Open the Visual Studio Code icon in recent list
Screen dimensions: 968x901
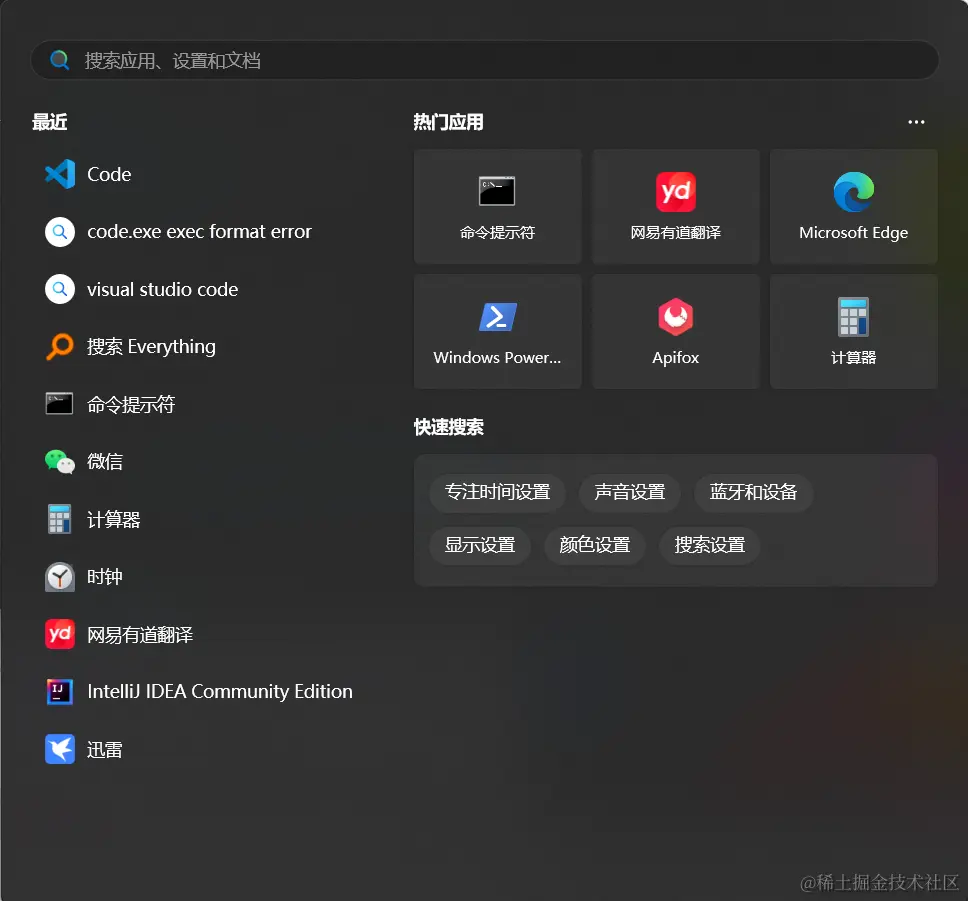(x=60, y=174)
